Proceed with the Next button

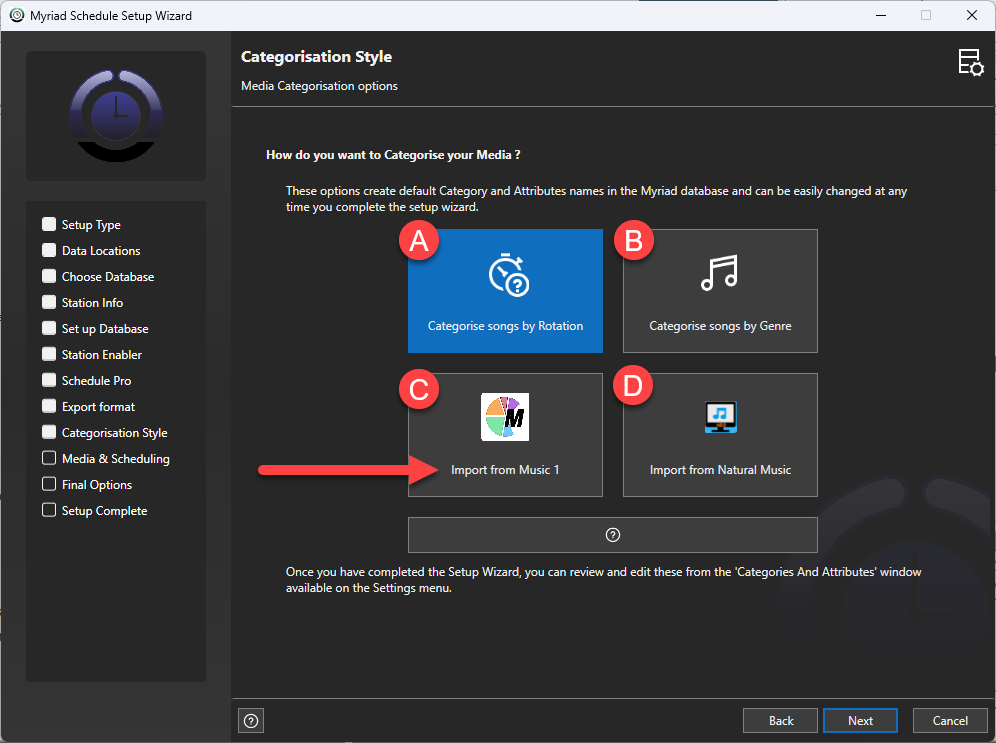point(860,721)
